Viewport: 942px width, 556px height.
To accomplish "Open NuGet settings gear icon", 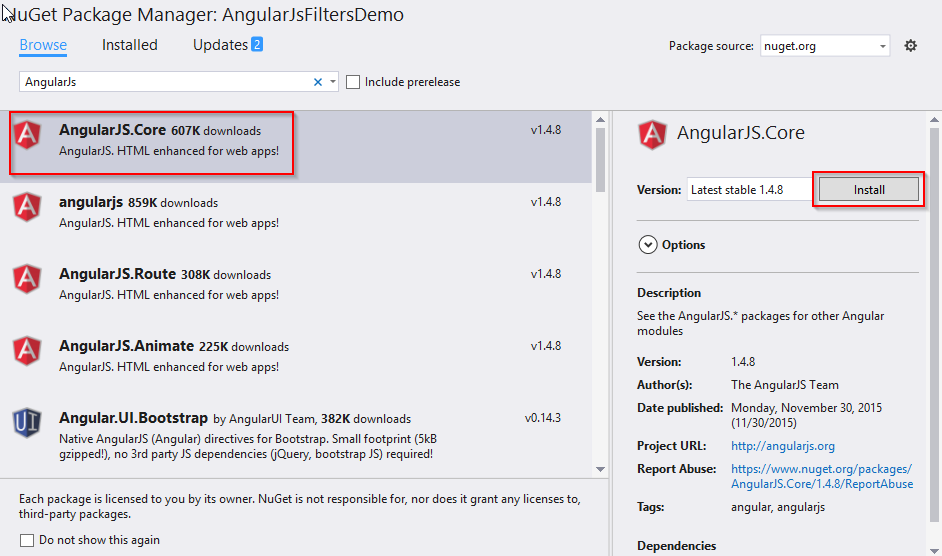I will click(x=911, y=46).
